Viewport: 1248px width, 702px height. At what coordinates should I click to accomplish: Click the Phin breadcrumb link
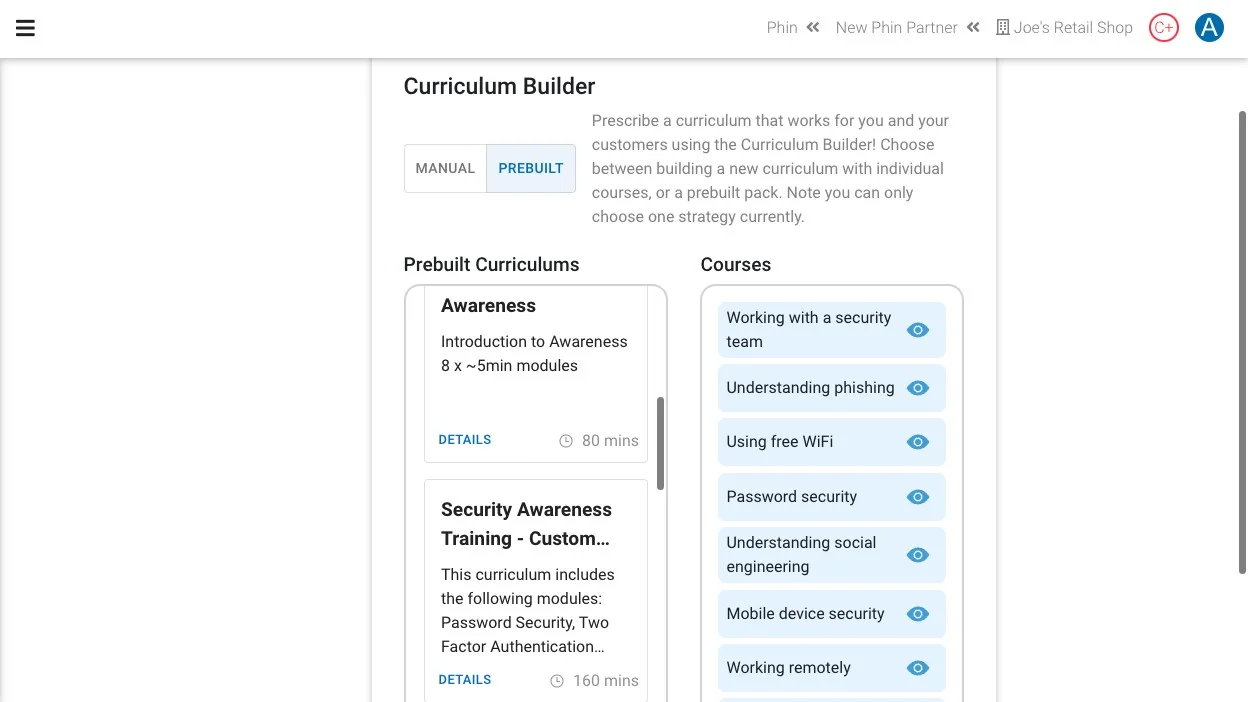pyautogui.click(x=782, y=28)
